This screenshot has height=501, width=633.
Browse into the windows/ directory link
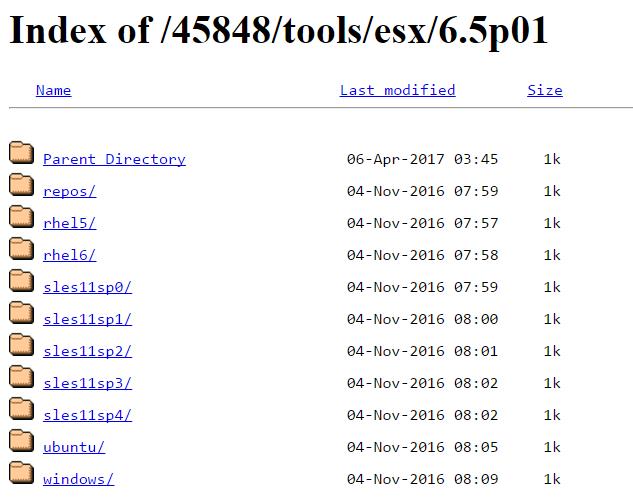pos(78,479)
